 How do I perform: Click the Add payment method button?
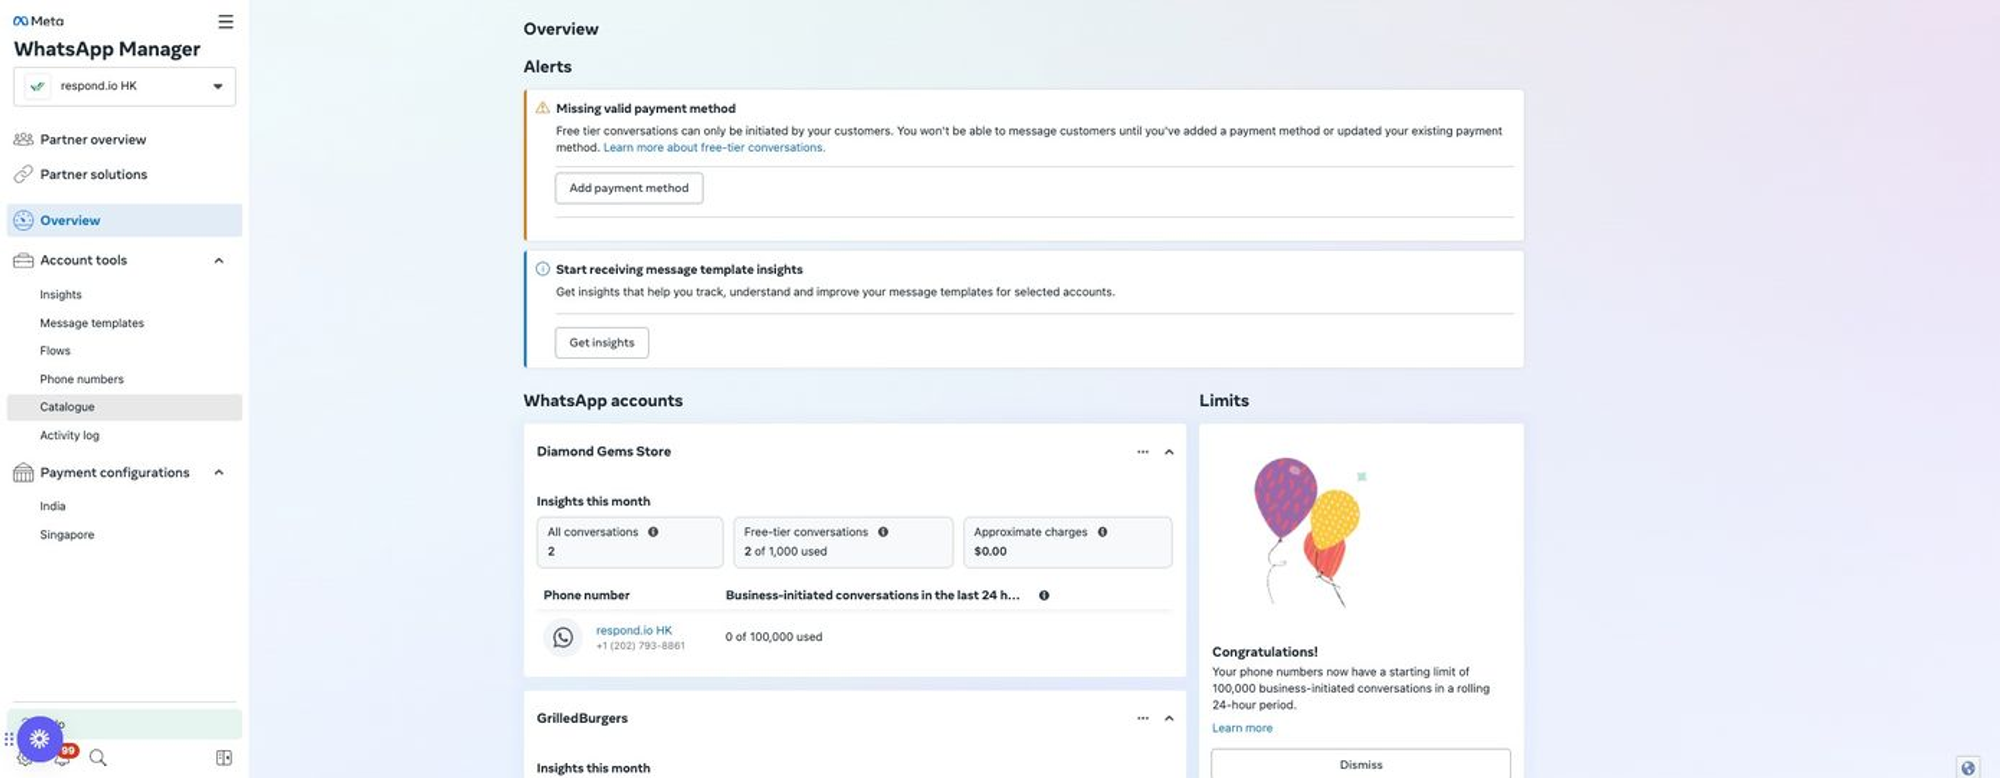tap(629, 188)
